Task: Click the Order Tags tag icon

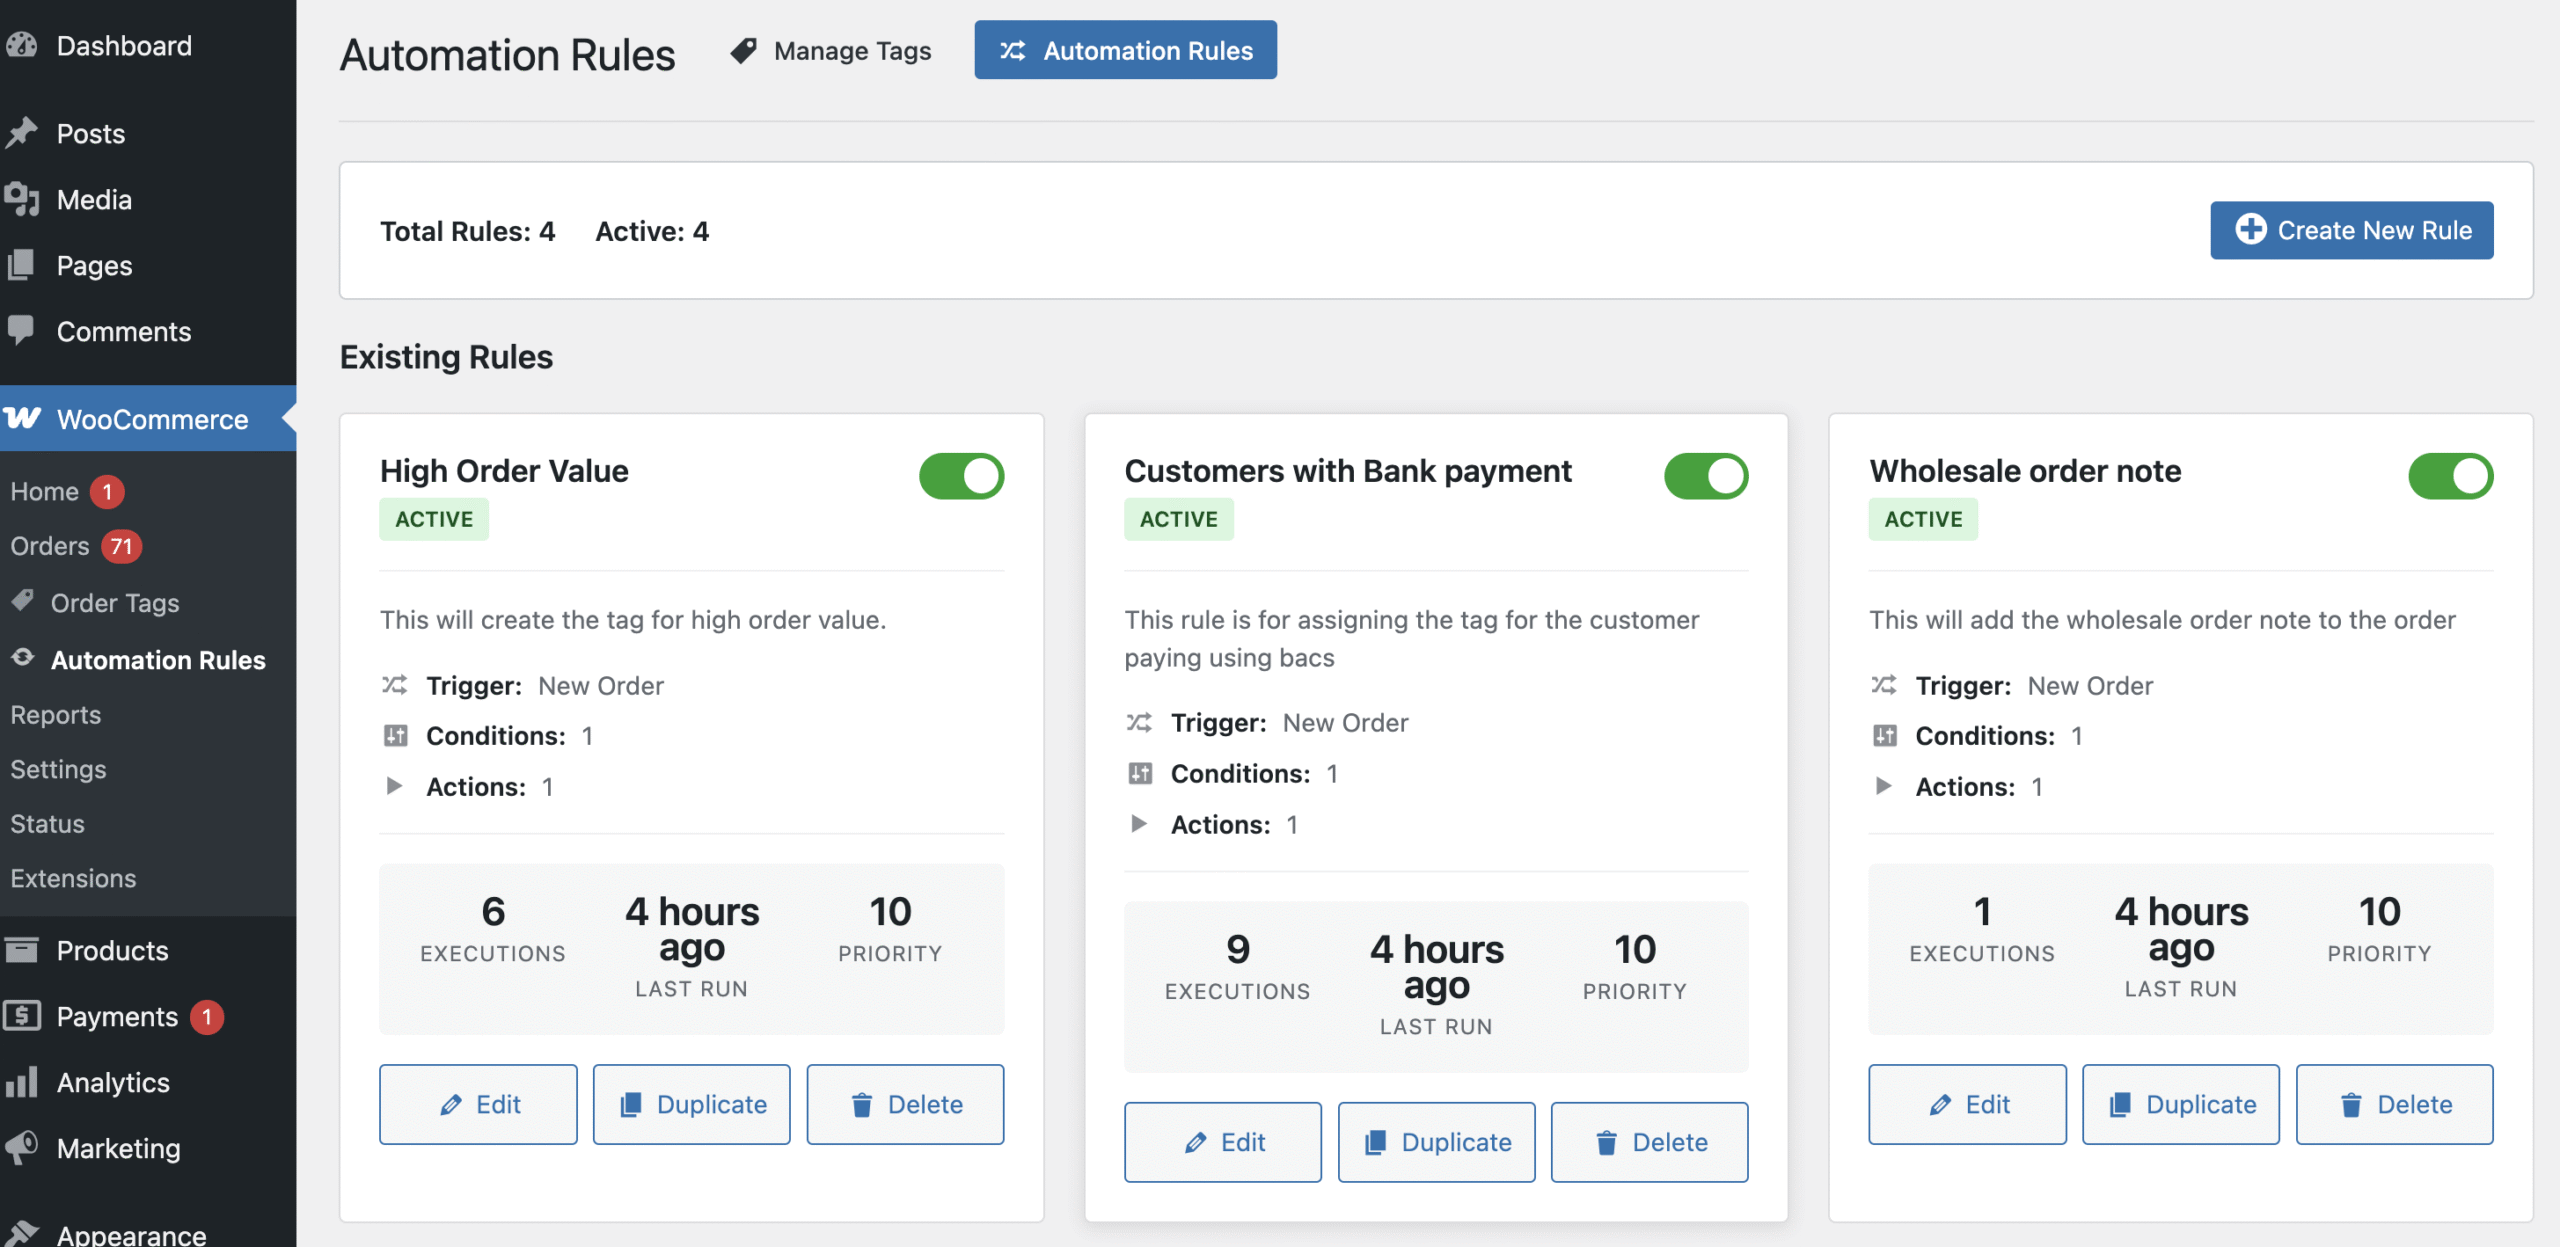Action: 24,601
